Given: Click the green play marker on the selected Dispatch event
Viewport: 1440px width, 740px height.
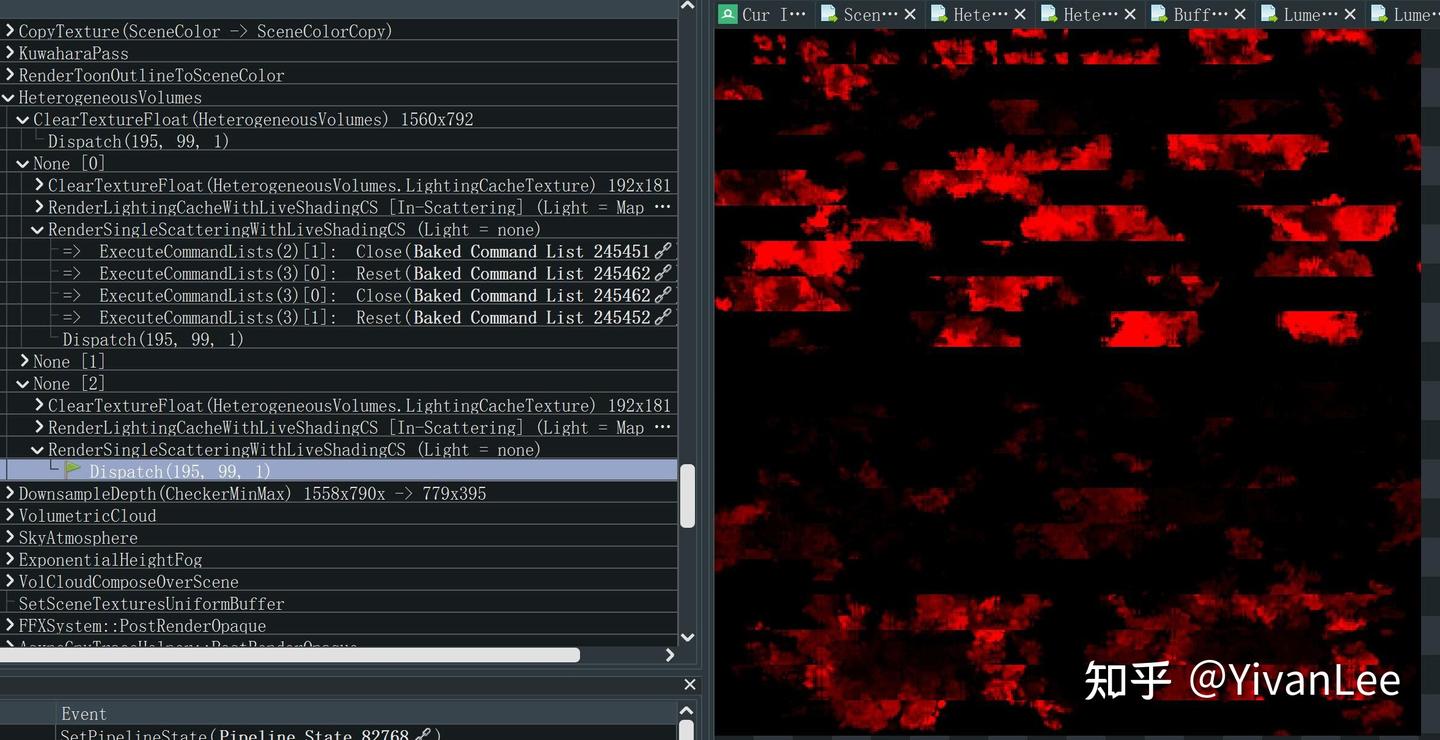Looking at the screenshot, I should [x=73, y=470].
